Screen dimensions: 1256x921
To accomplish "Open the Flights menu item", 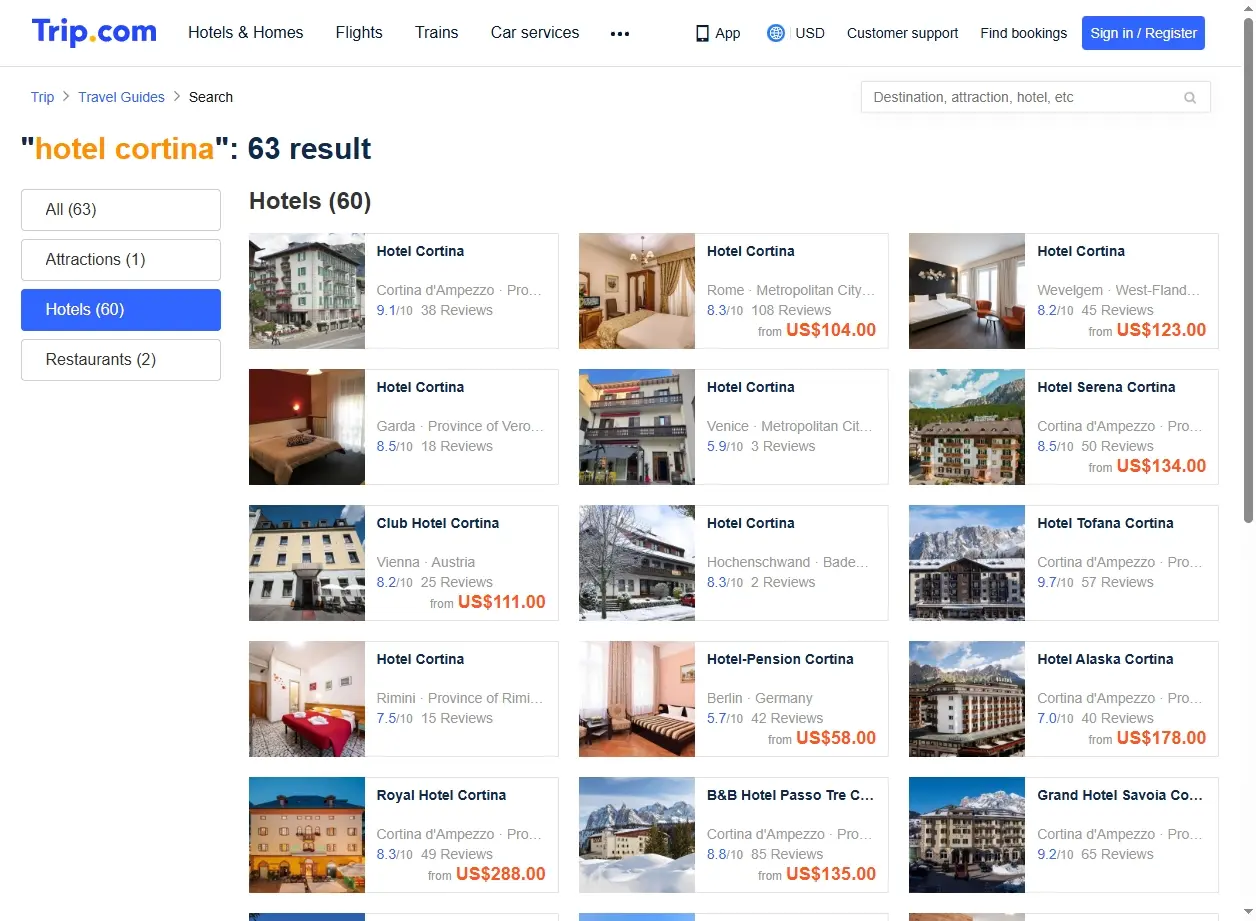I will [x=359, y=33].
